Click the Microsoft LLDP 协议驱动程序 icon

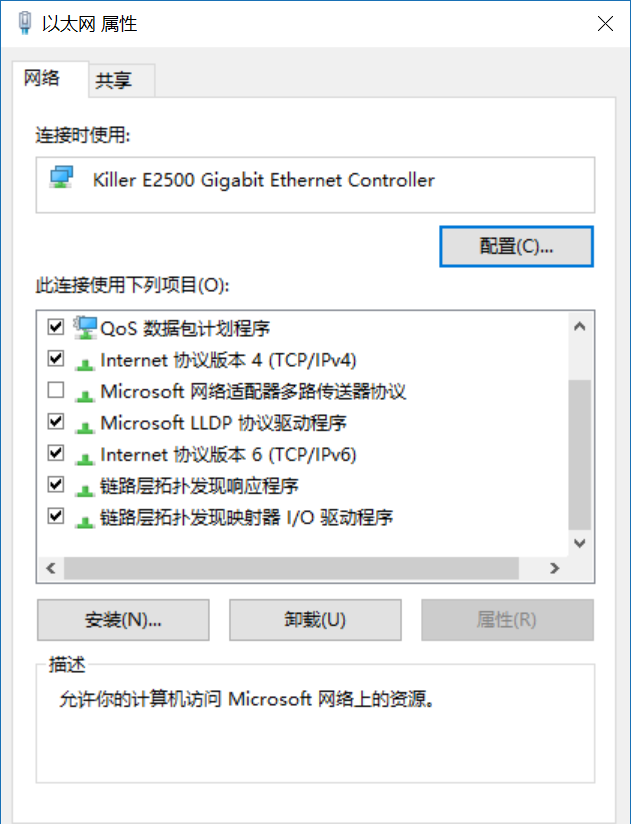point(85,422)
